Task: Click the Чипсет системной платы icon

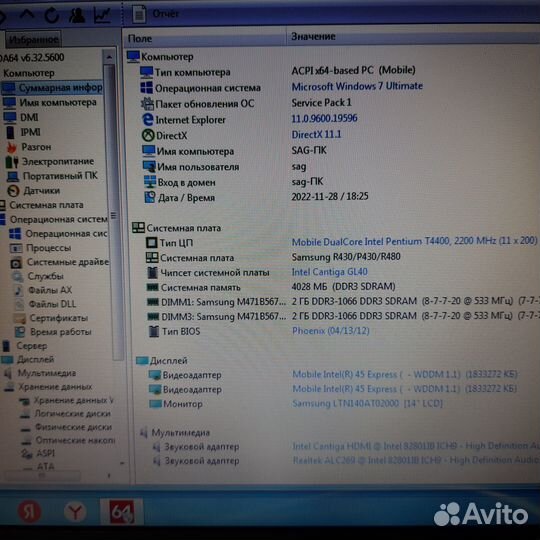Action: 152,272
